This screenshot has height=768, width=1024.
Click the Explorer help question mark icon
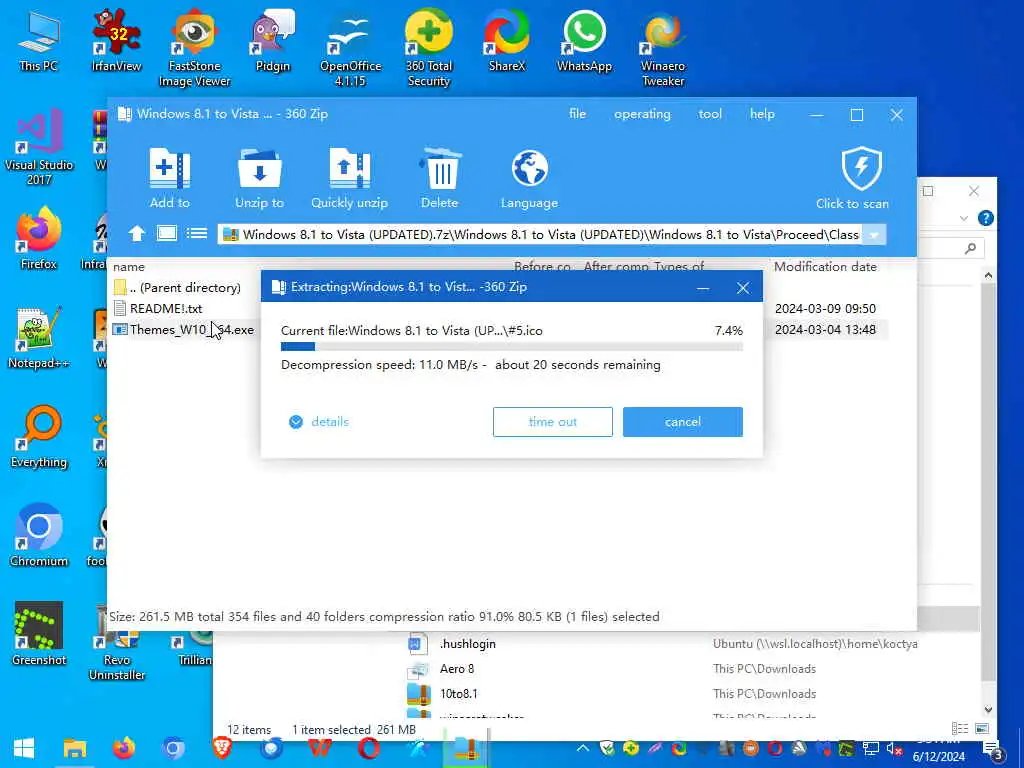tap(985, 218)
